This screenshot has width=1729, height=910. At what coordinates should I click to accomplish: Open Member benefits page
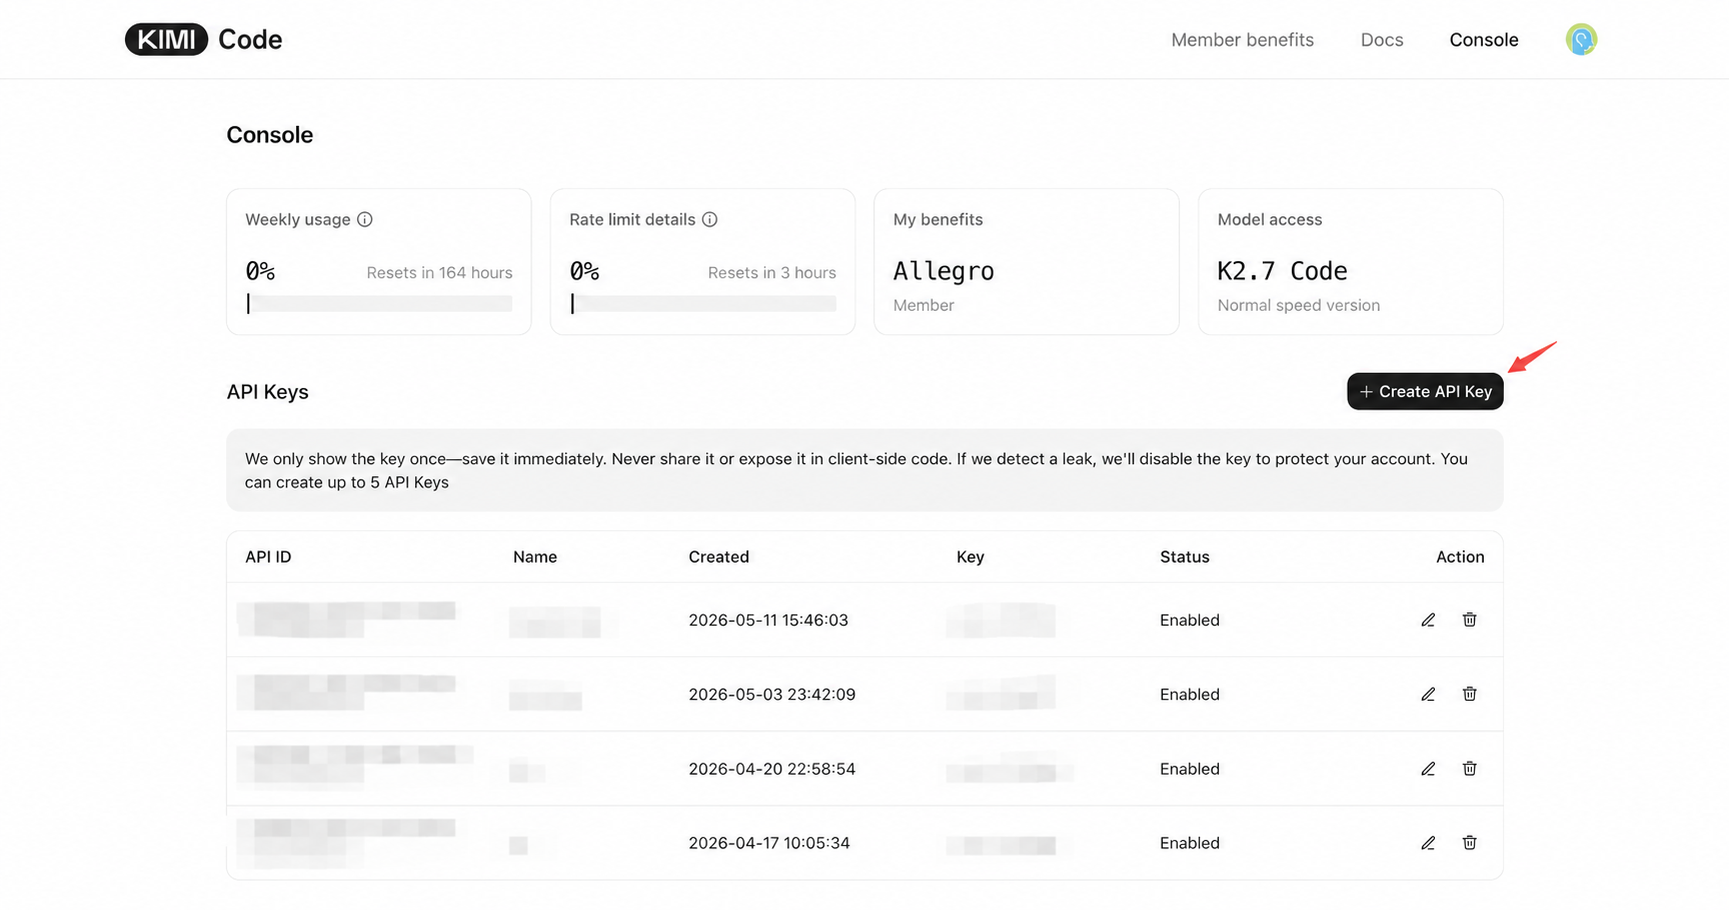(x=1242, y=40)
